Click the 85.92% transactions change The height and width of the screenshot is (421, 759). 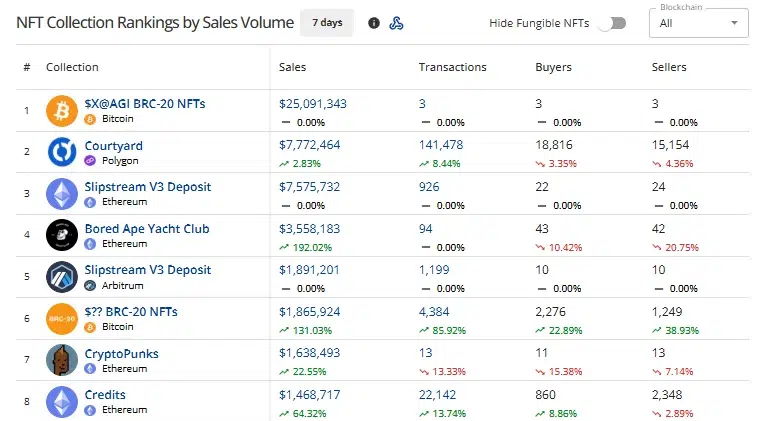(449, 331)
